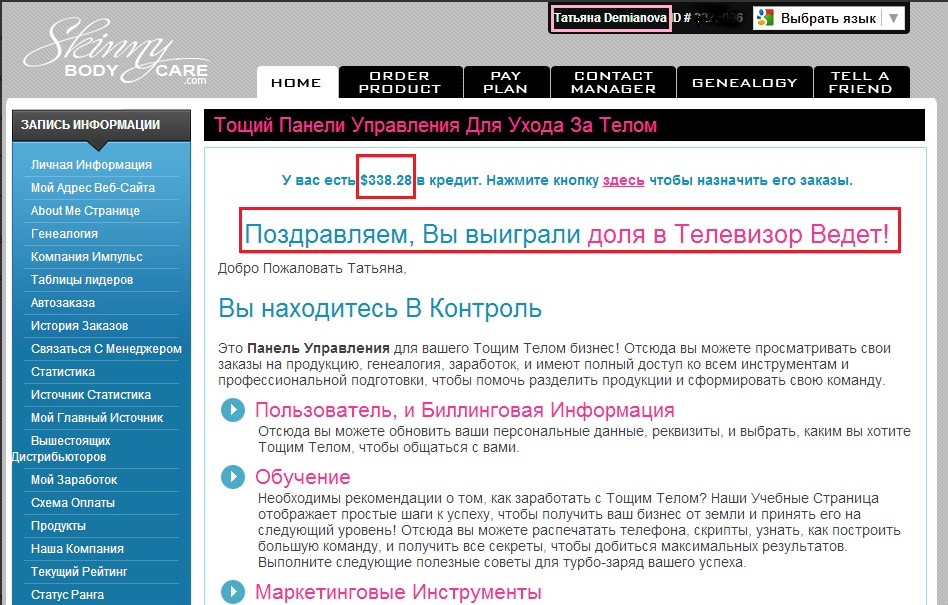Click the Тощий Панели Управления page title
The image size is (948, 605).
435,125
